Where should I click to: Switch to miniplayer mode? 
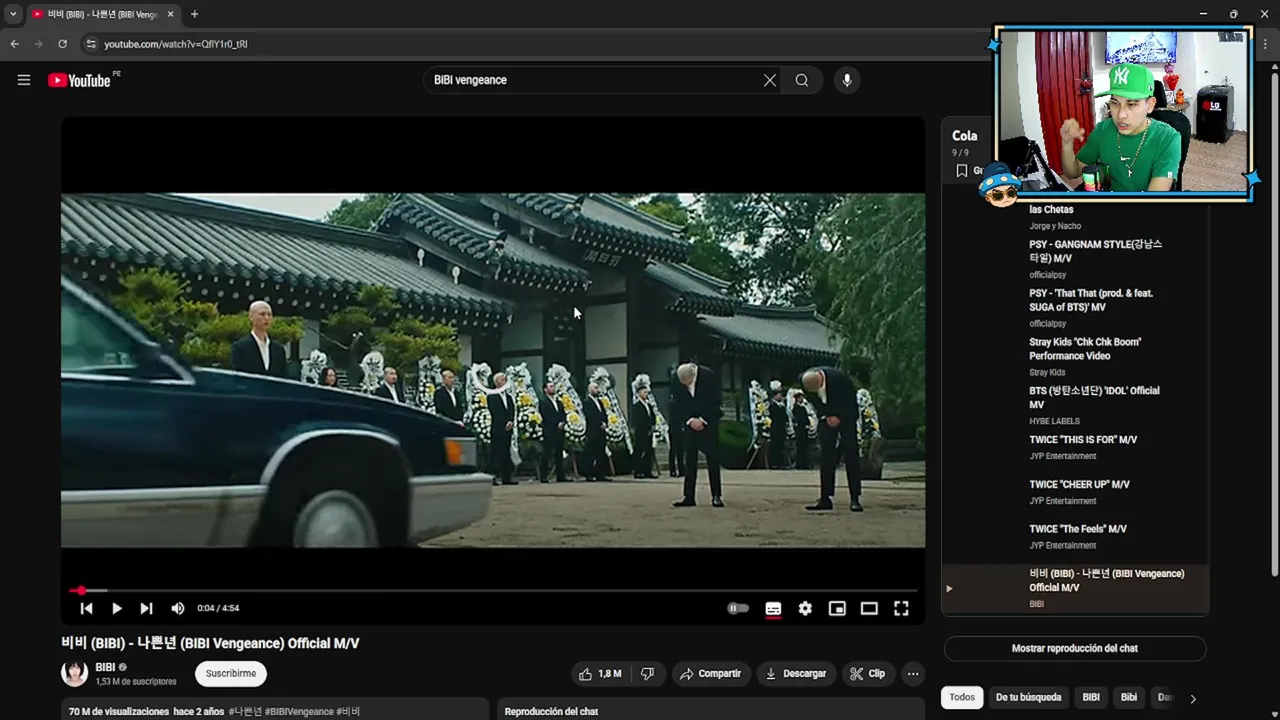(837, 608)
